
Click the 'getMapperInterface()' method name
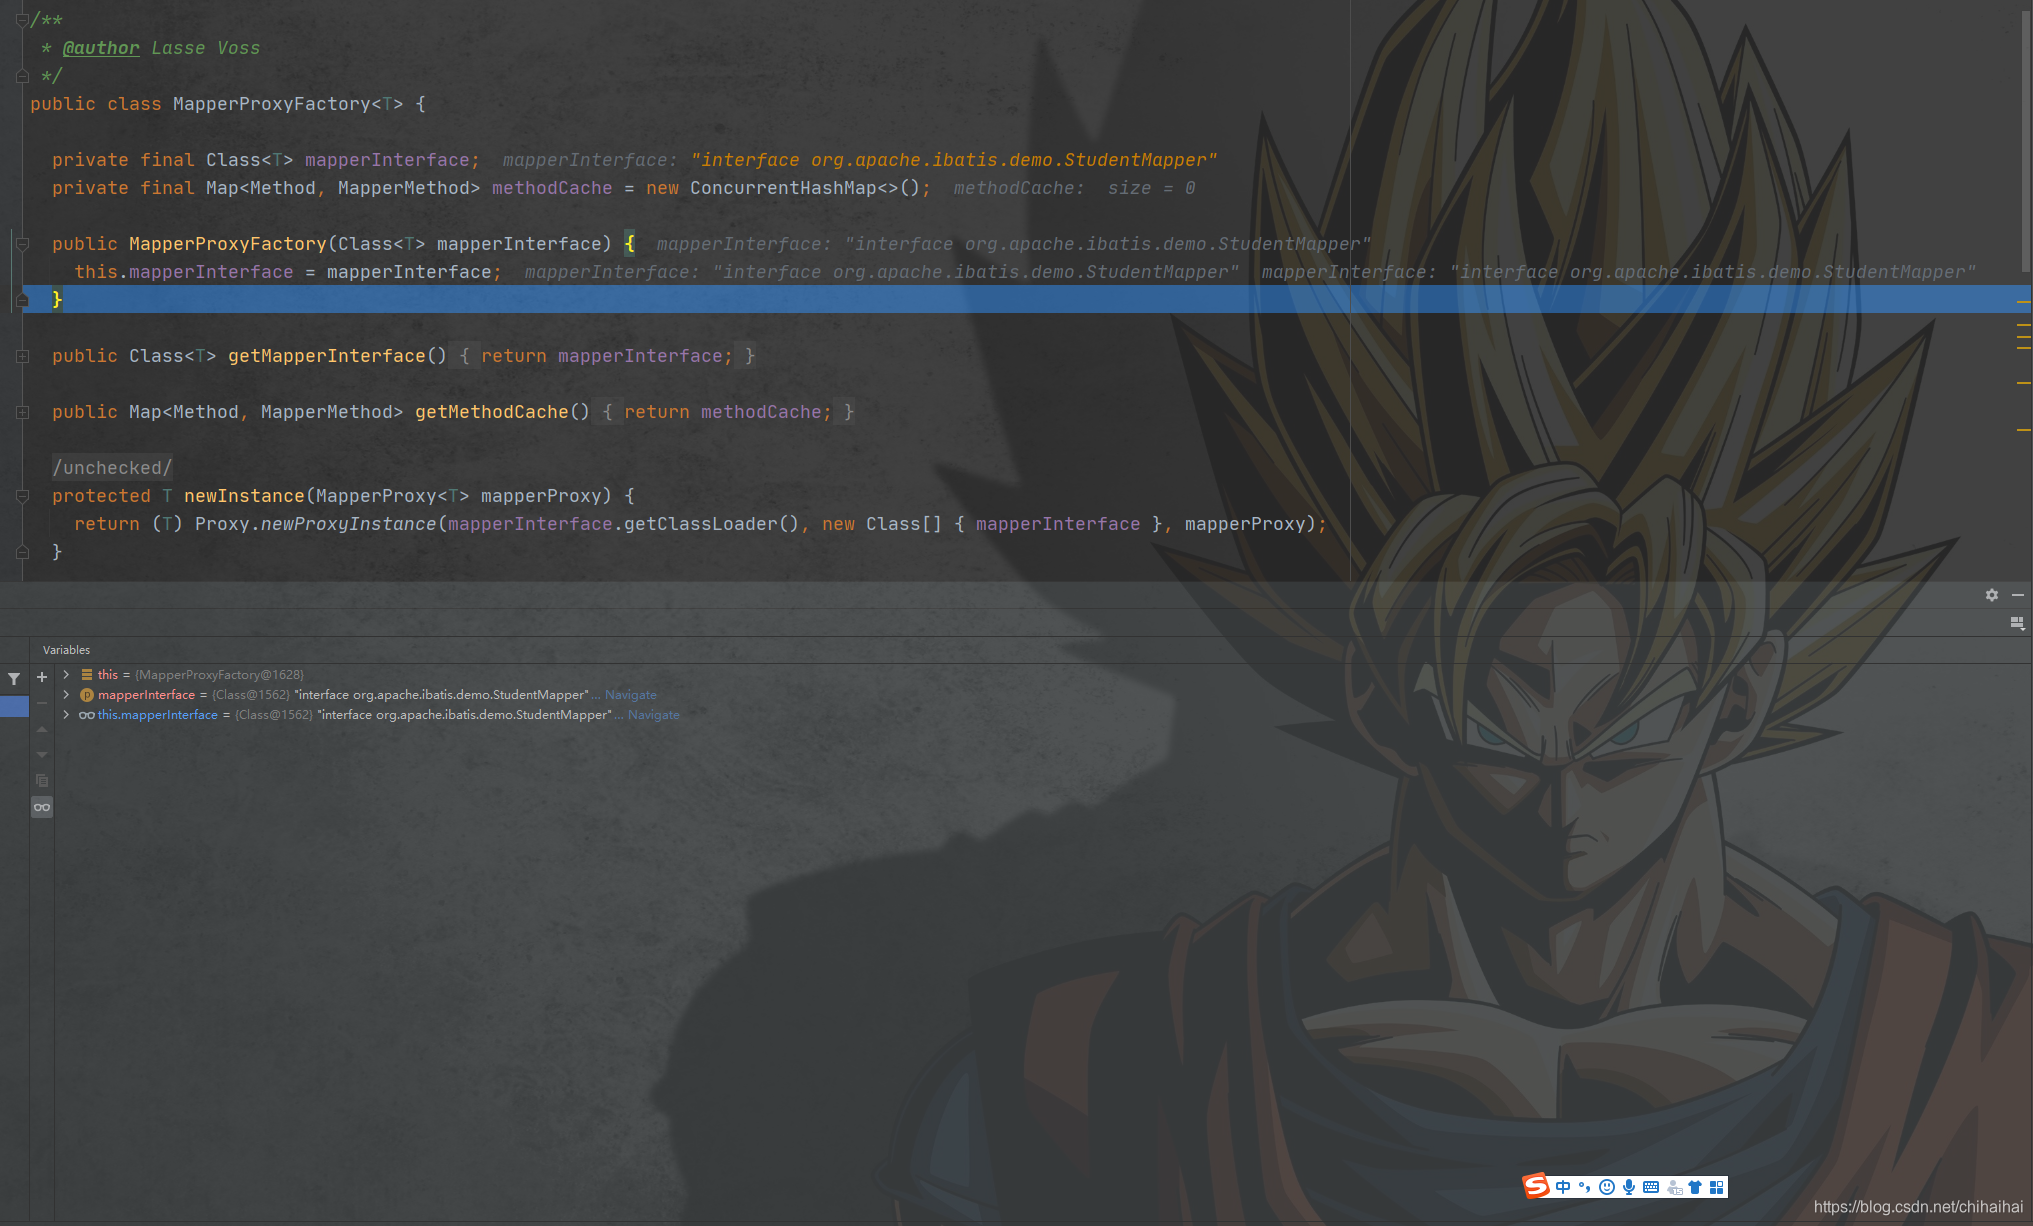coord(337,356)
